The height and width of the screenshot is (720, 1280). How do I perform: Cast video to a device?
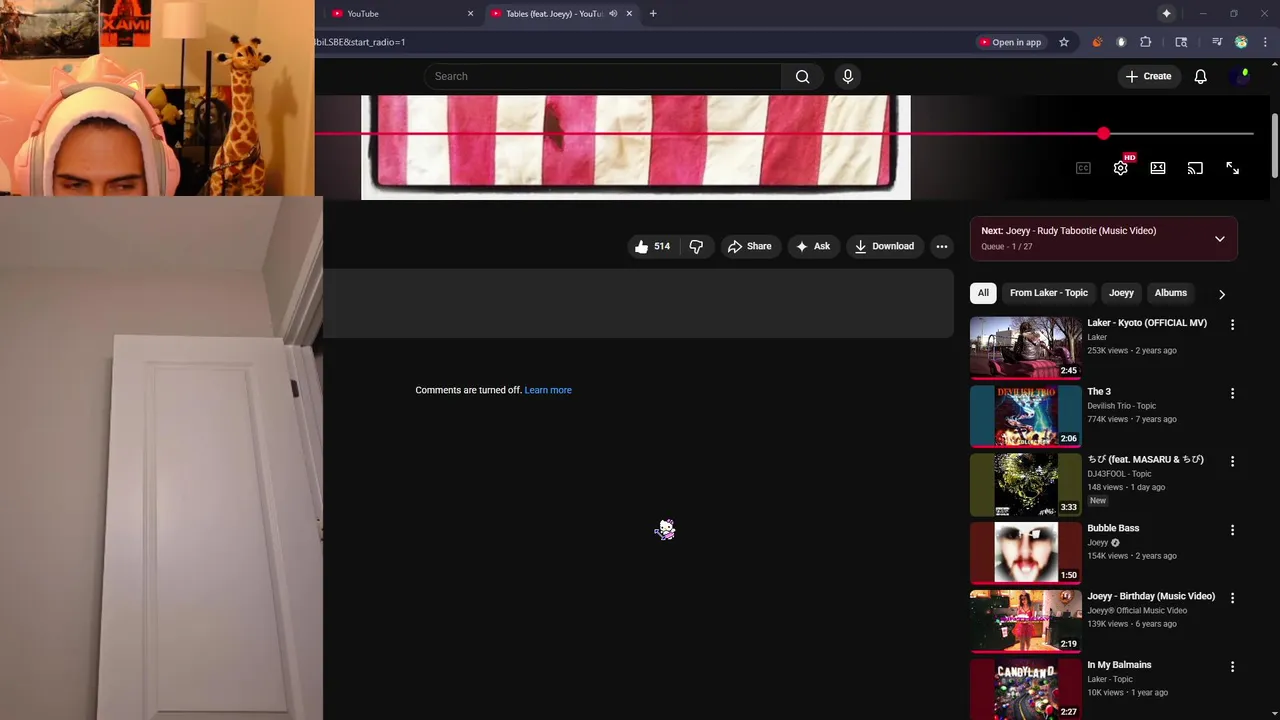click(x=1195, y=168)
